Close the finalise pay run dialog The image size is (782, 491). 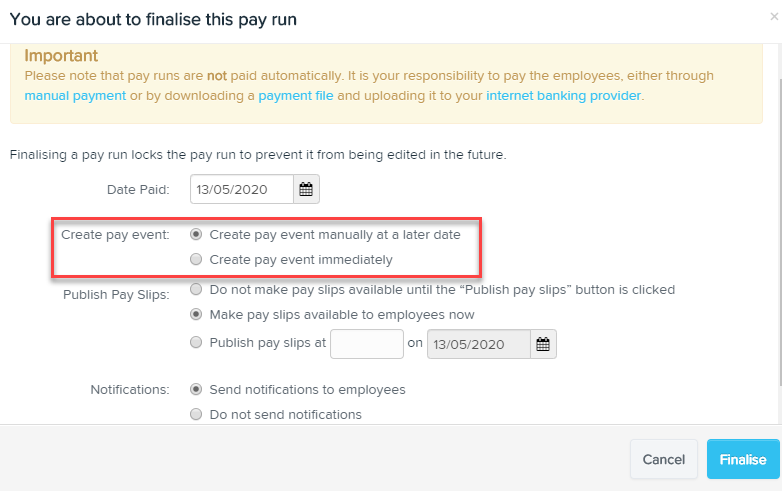773,17
